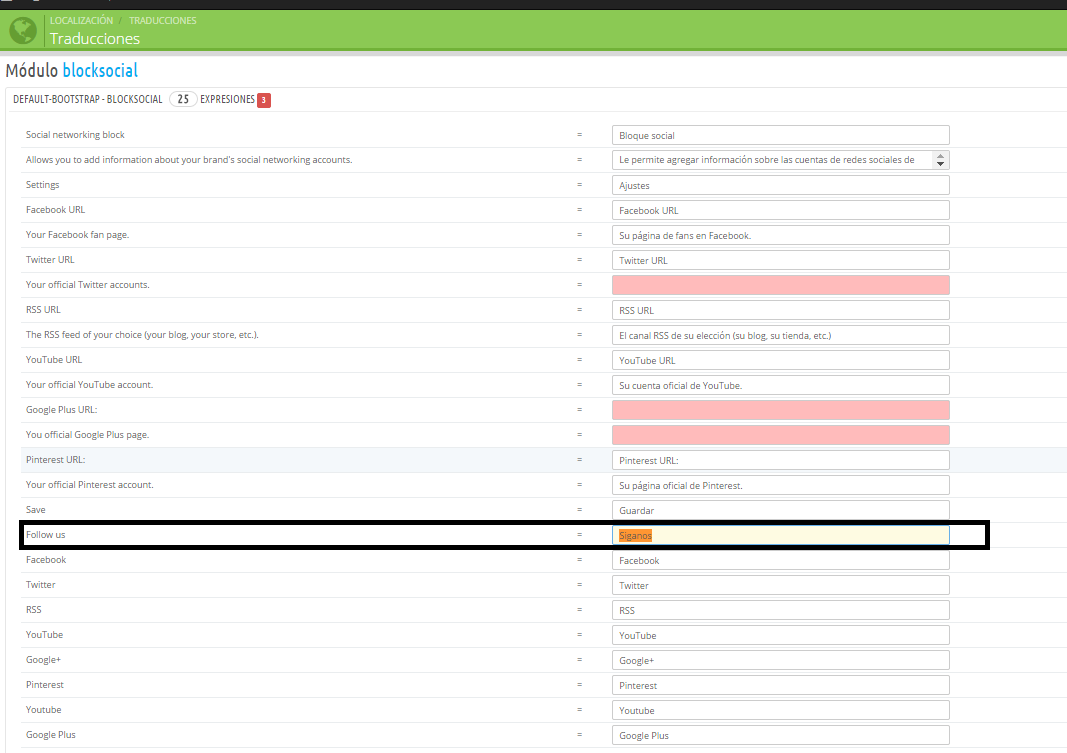Click the blocksocial module name in heading

click(x=100, y=71)
